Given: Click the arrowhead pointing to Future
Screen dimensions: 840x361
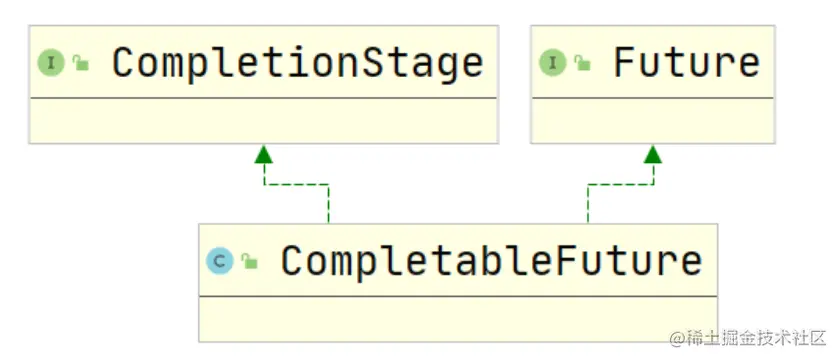Looking at the screenshot, I should pyautogui.click(x=653, y=154).
